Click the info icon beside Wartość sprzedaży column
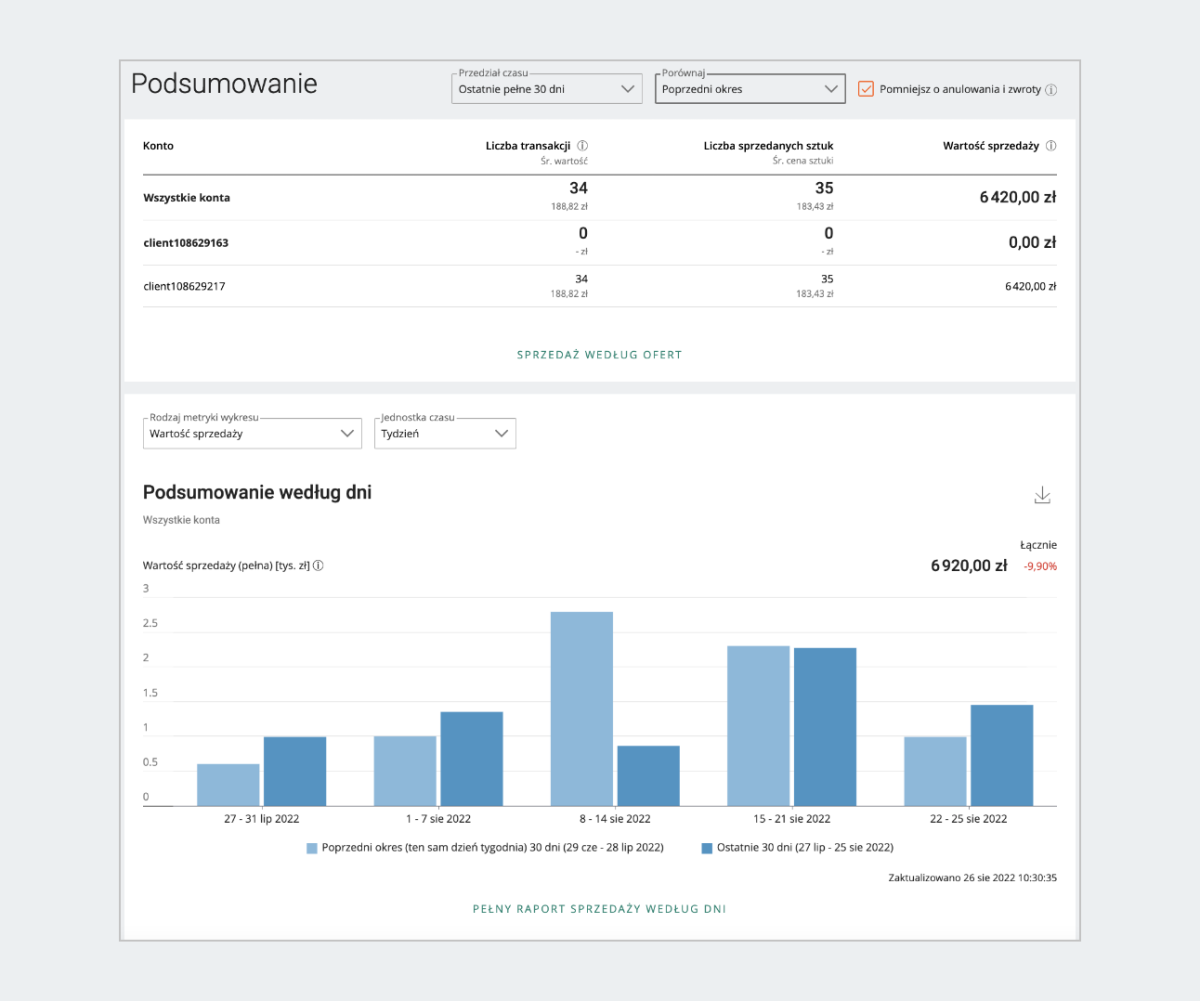The height and width of the screenshot is (1001, 1200). coord(1050,145)
